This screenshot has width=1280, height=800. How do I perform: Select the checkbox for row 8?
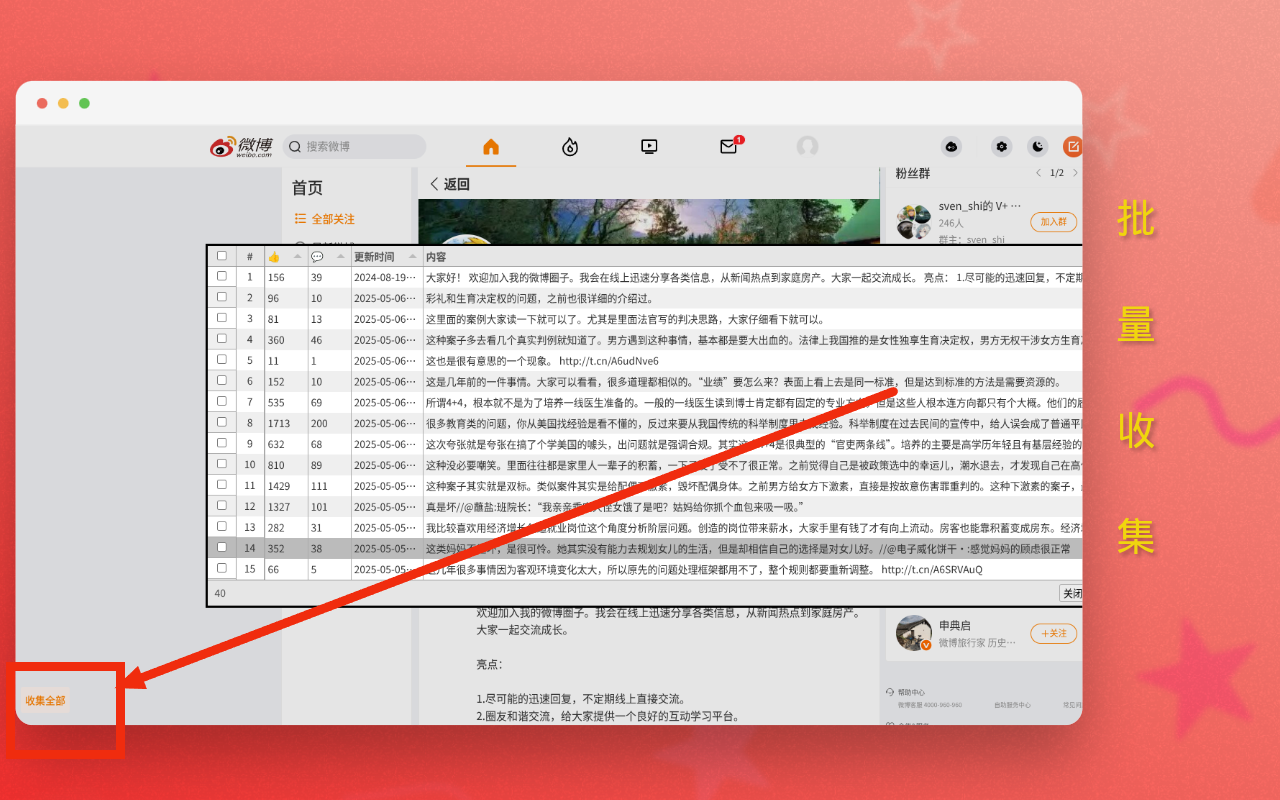[222, 423]
